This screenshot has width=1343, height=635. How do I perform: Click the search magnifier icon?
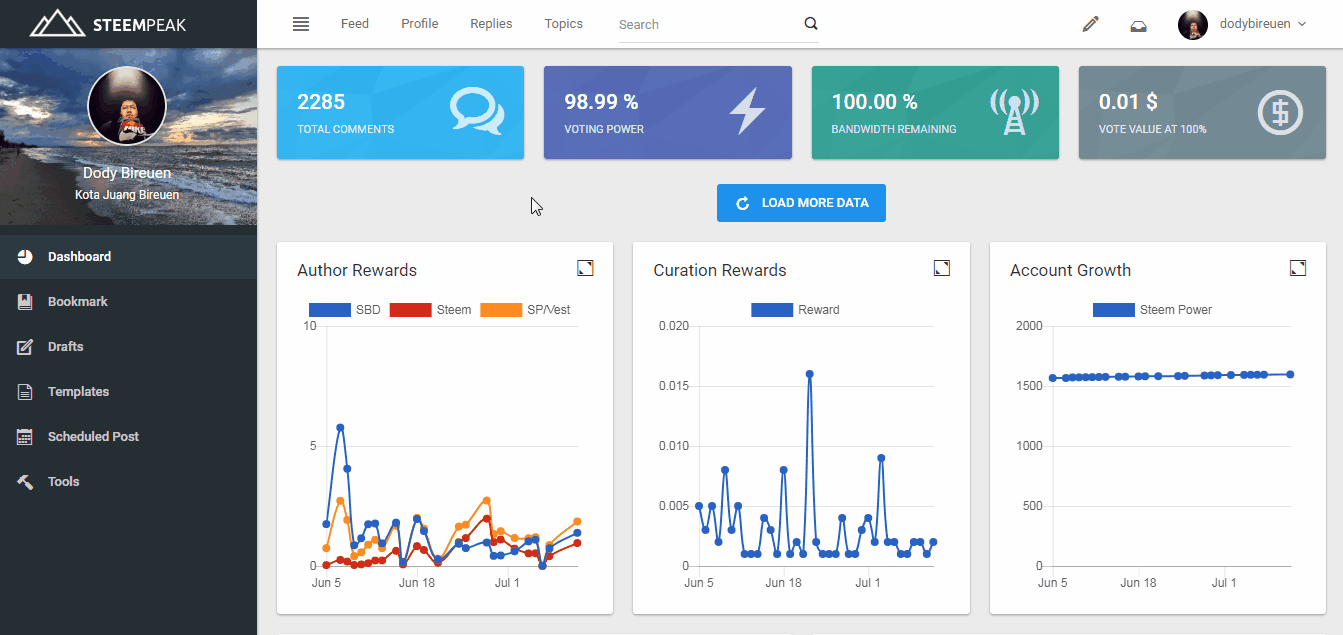(811, 24)
